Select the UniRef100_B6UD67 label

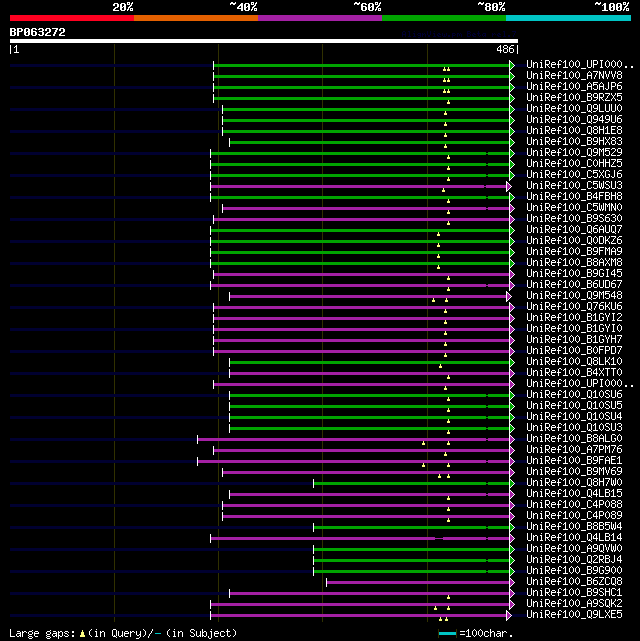tap(574, 285)
